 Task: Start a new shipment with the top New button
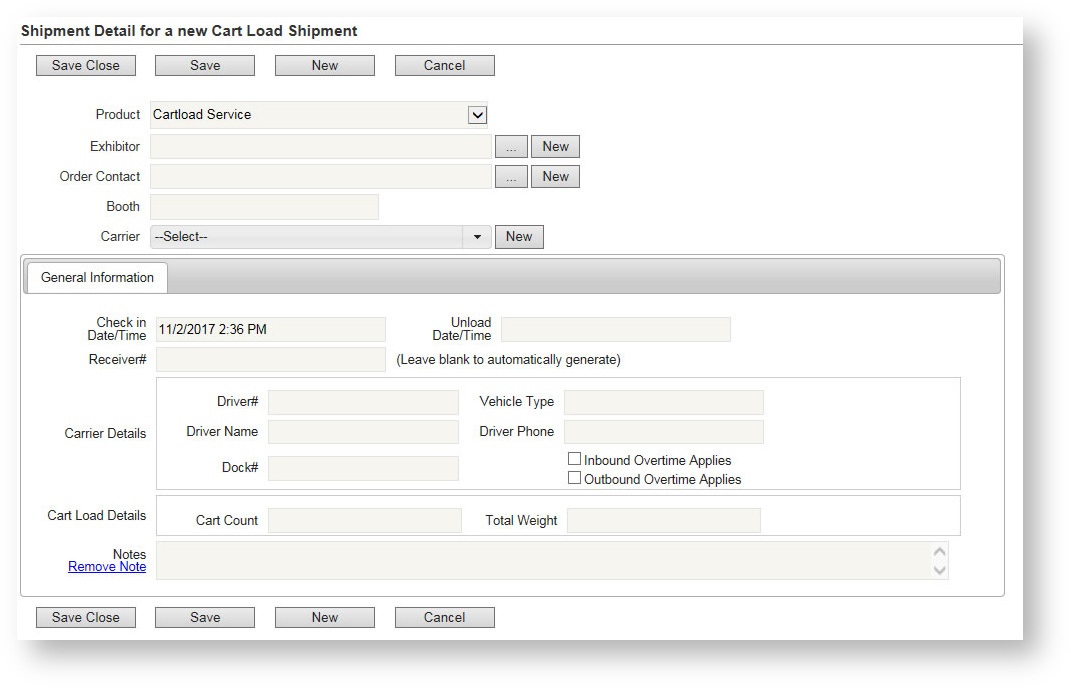tap(324, 64)
